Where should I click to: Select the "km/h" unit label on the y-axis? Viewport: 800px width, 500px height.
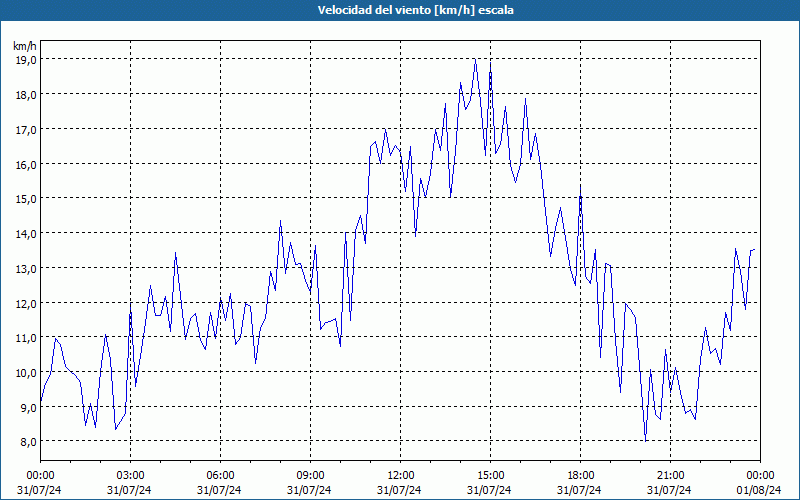(25, 46)
